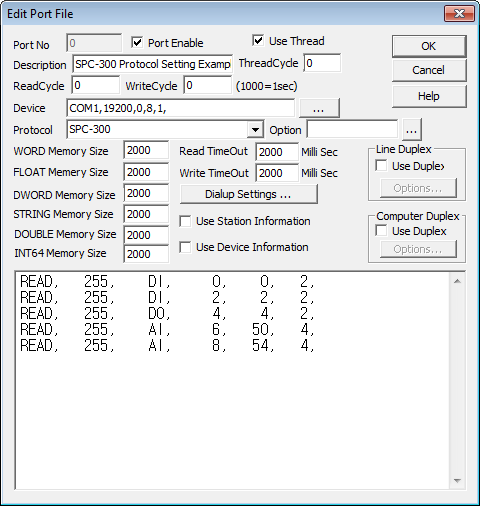Click the Cancel button

point(429,70)
